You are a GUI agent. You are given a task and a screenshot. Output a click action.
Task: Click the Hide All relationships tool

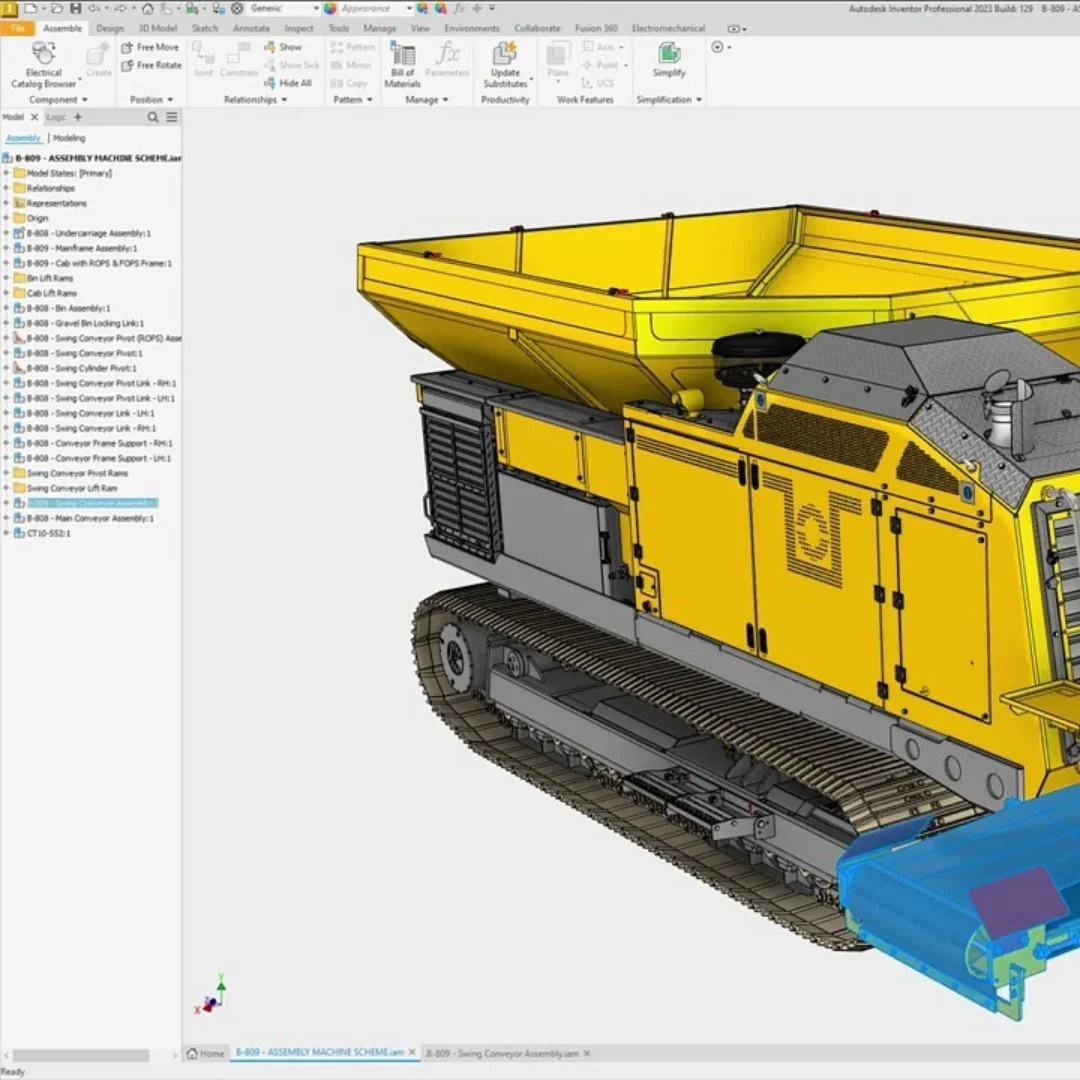tap(288, 83)
